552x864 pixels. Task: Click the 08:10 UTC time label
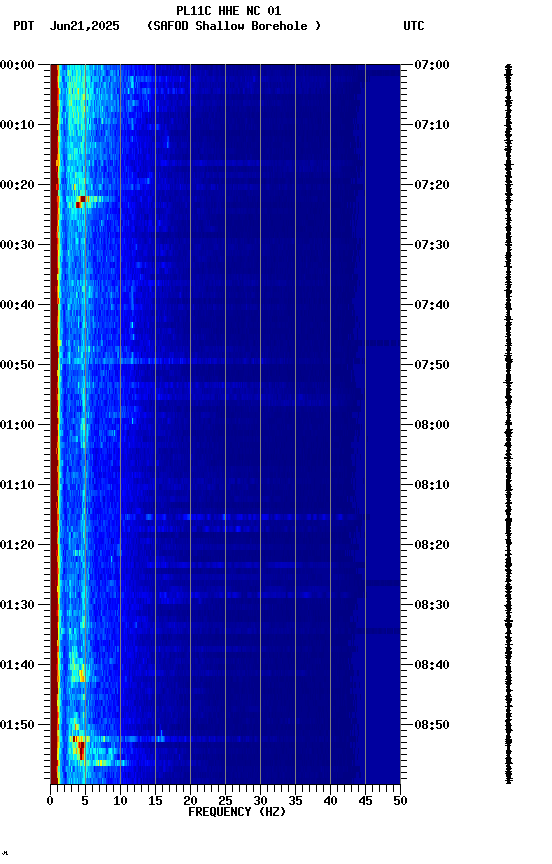coord(432,485)
